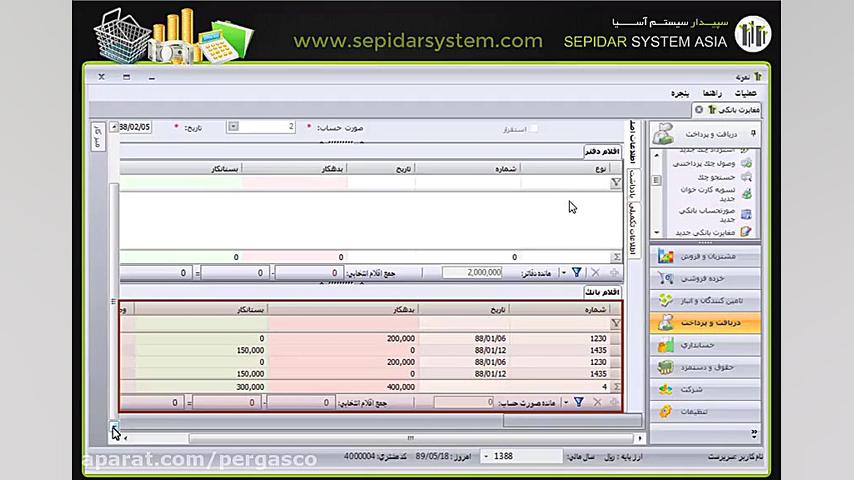Sort ledger grid by نوع column header
The height and width of the screenshot is (480, 854).
point(565,169)
